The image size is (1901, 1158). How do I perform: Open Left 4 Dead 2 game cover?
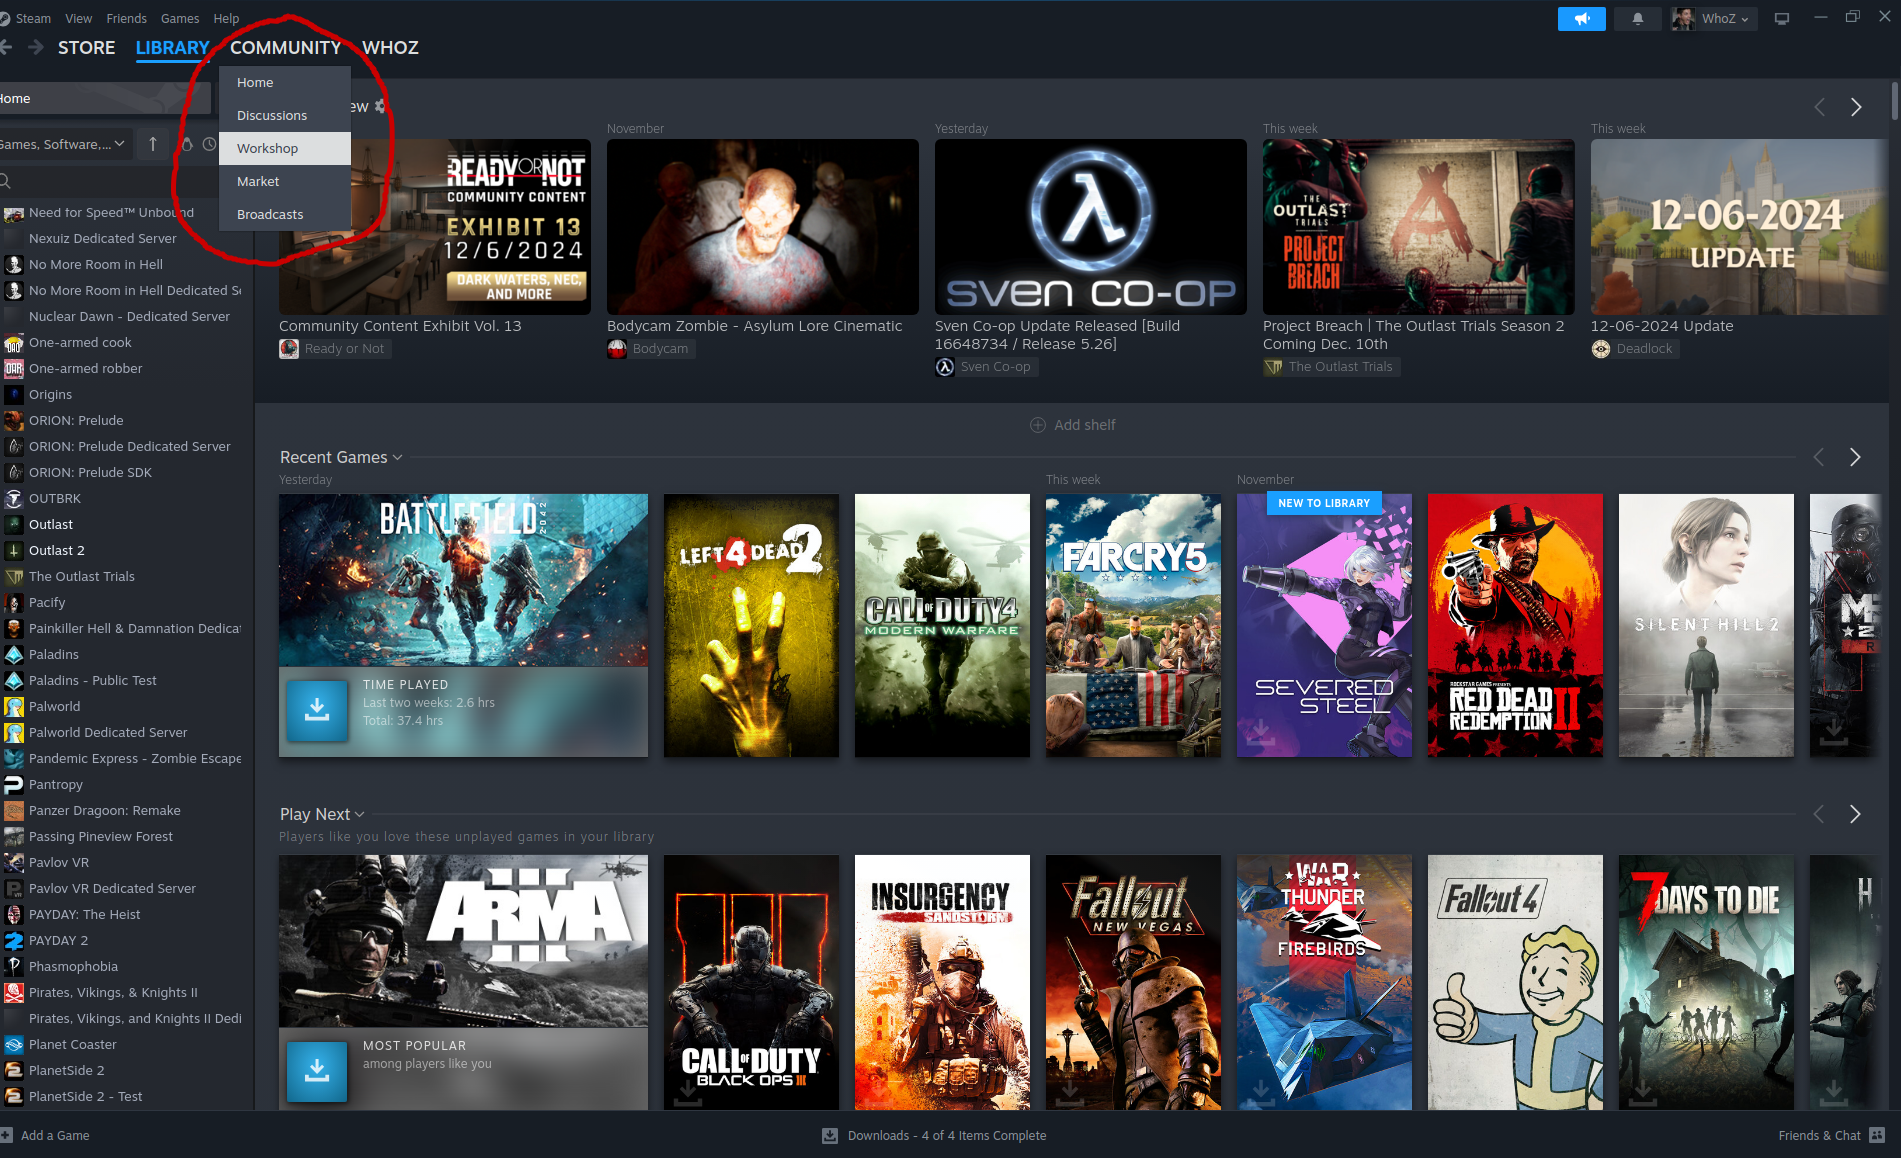(x=751, y=625)
